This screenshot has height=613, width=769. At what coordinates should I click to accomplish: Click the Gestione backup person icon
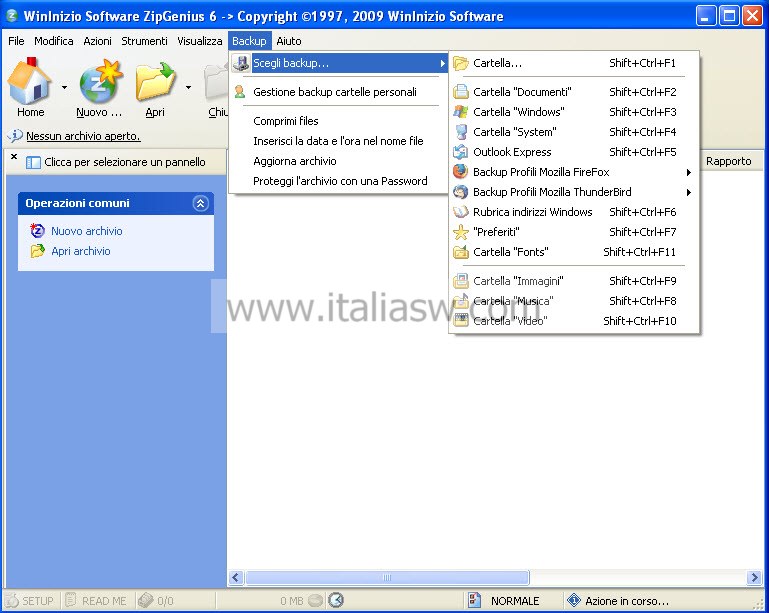pyautogui.click(x=239, y=92)
